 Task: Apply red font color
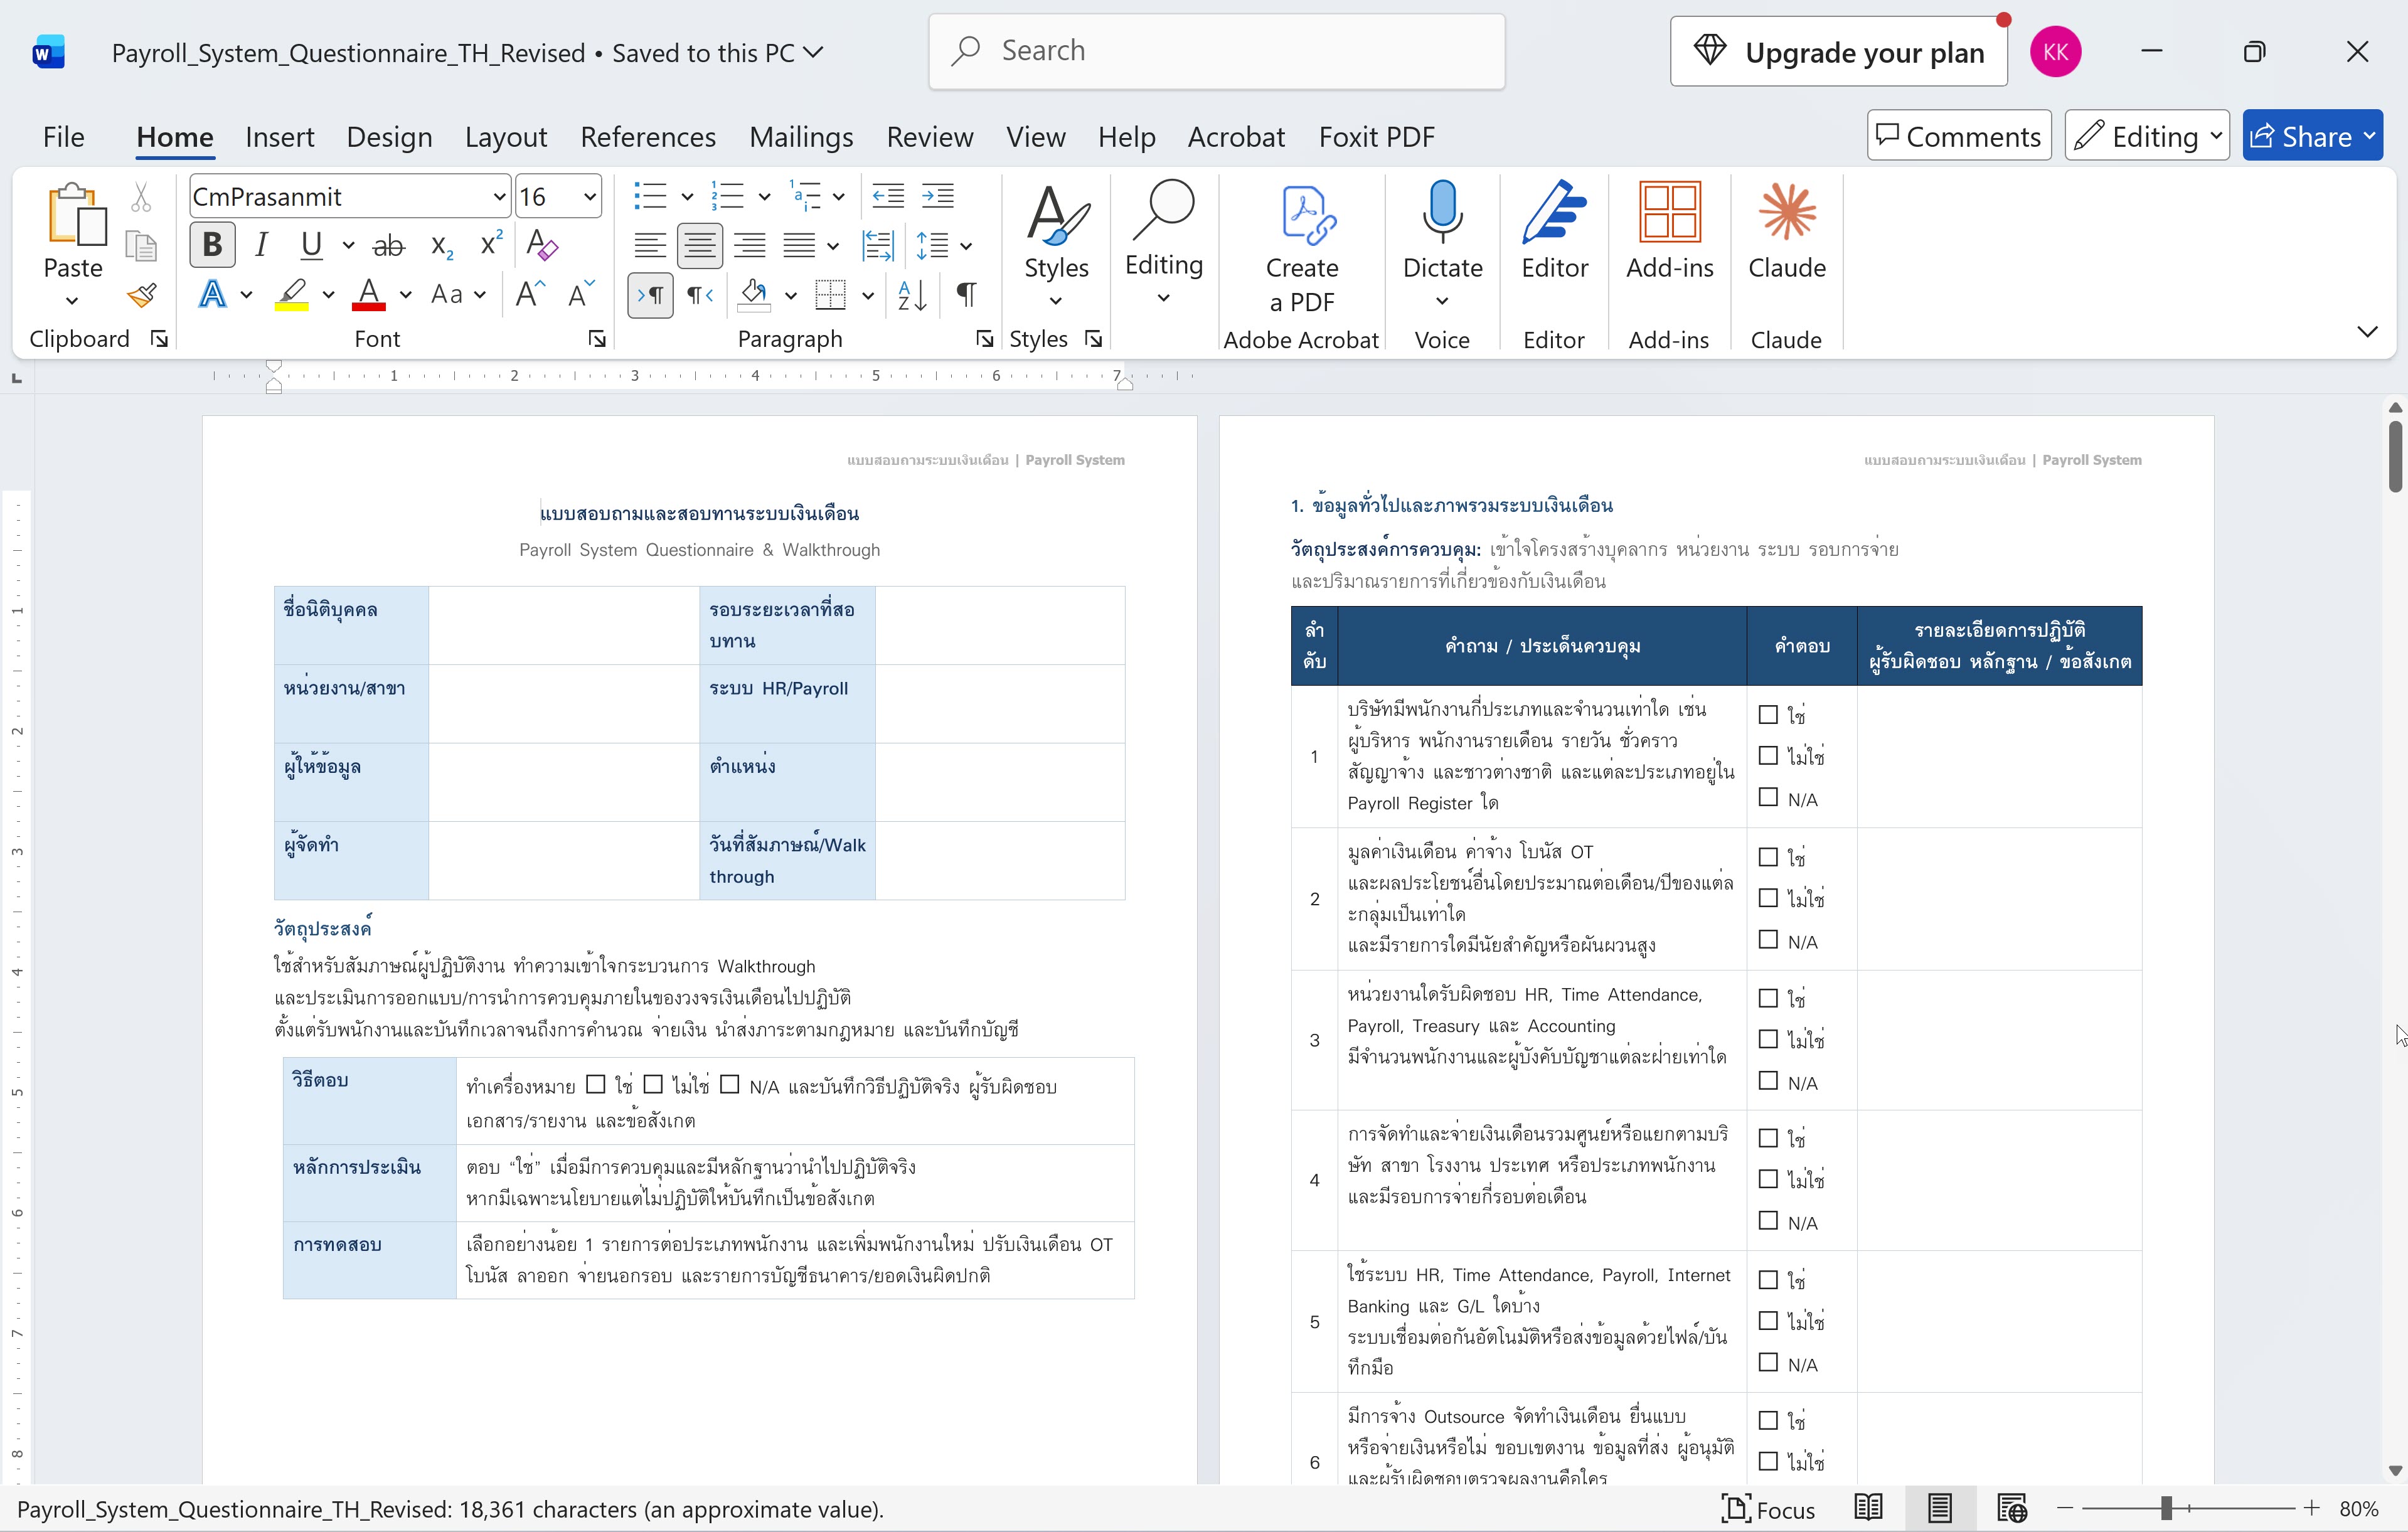pos(369,295)
